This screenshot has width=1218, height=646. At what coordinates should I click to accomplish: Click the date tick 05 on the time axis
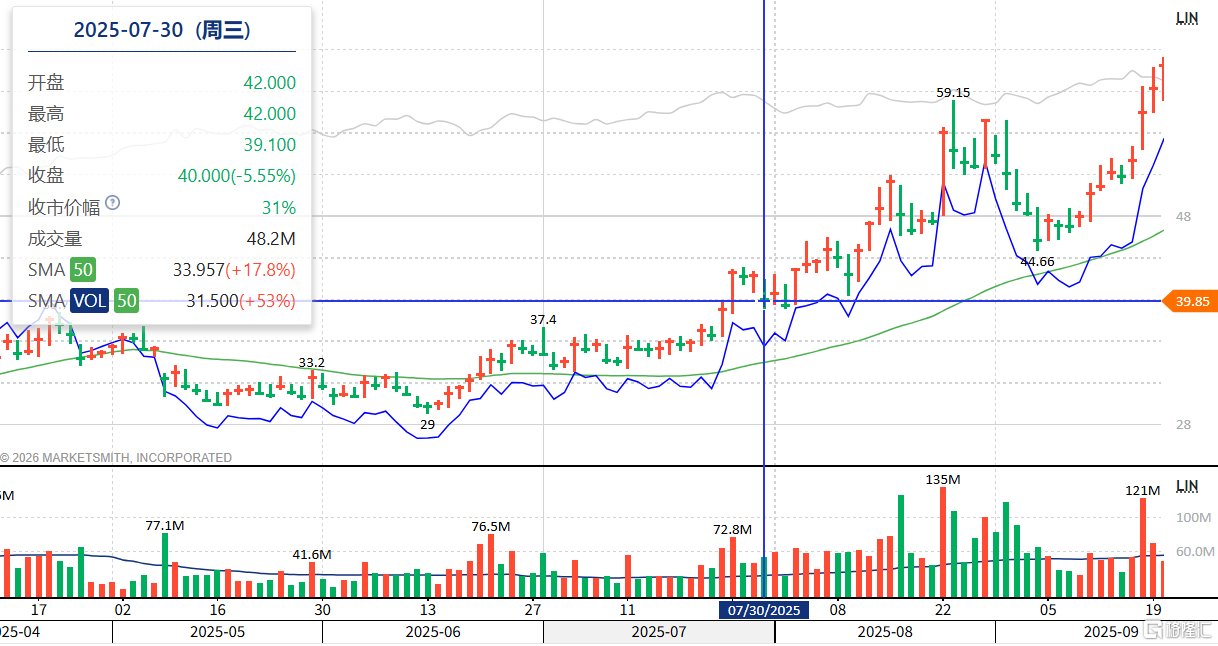click(1047, 610)
